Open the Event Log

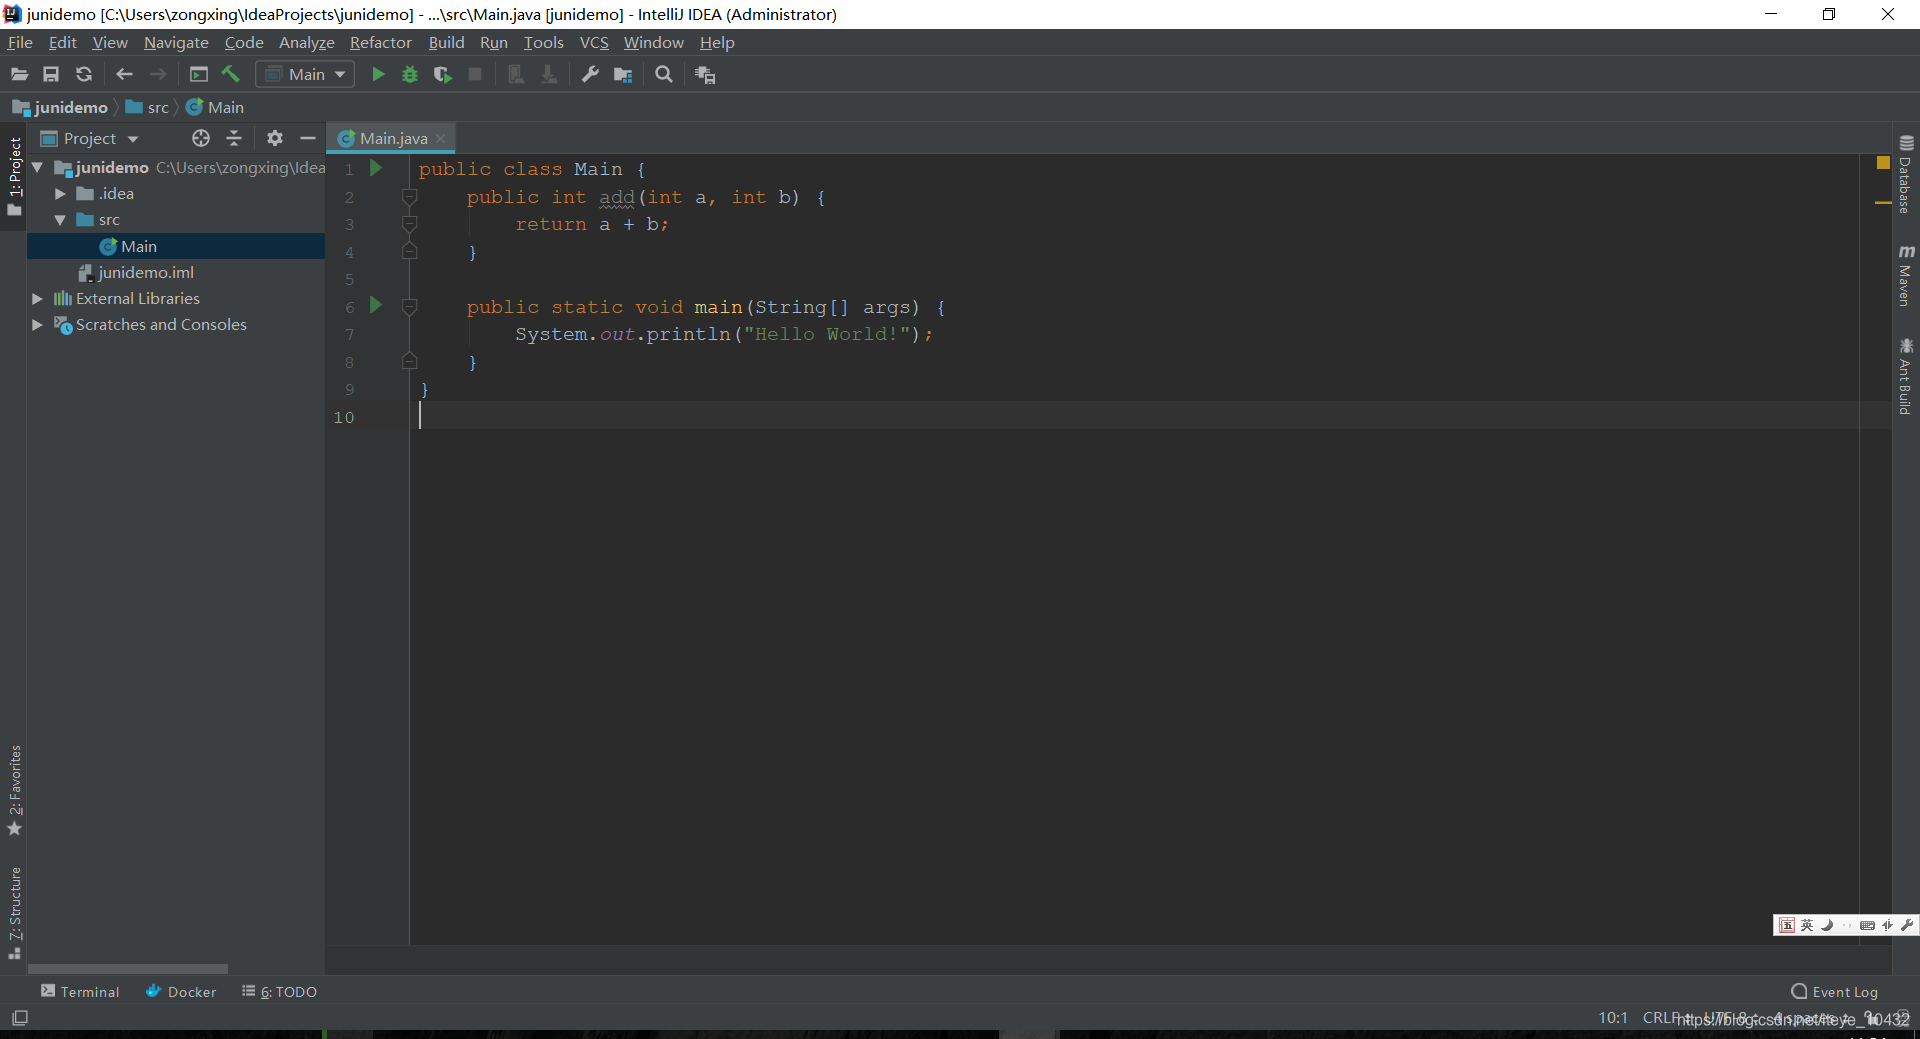[x=1834, y=991]
